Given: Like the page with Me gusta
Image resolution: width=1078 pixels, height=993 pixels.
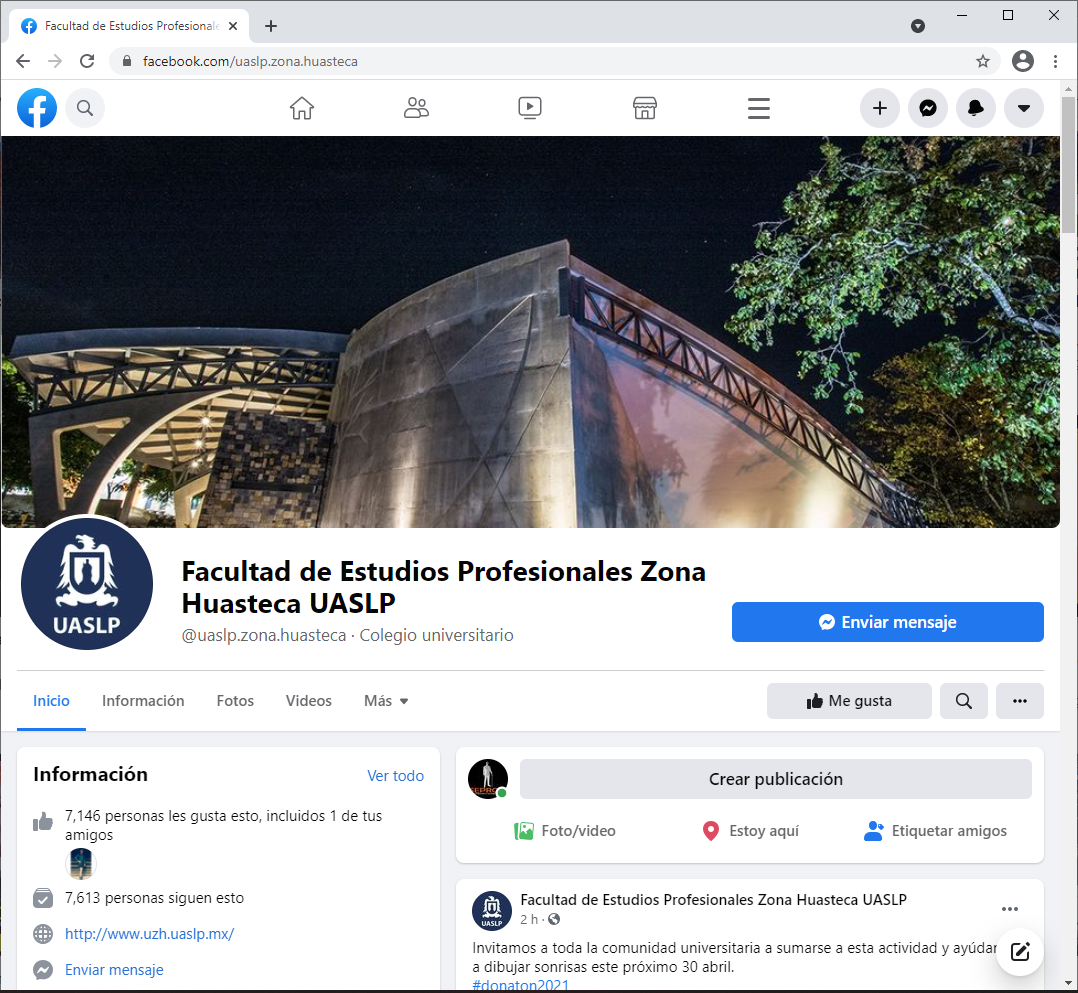Looking at the screenshot, I should [x=849, y=701].
